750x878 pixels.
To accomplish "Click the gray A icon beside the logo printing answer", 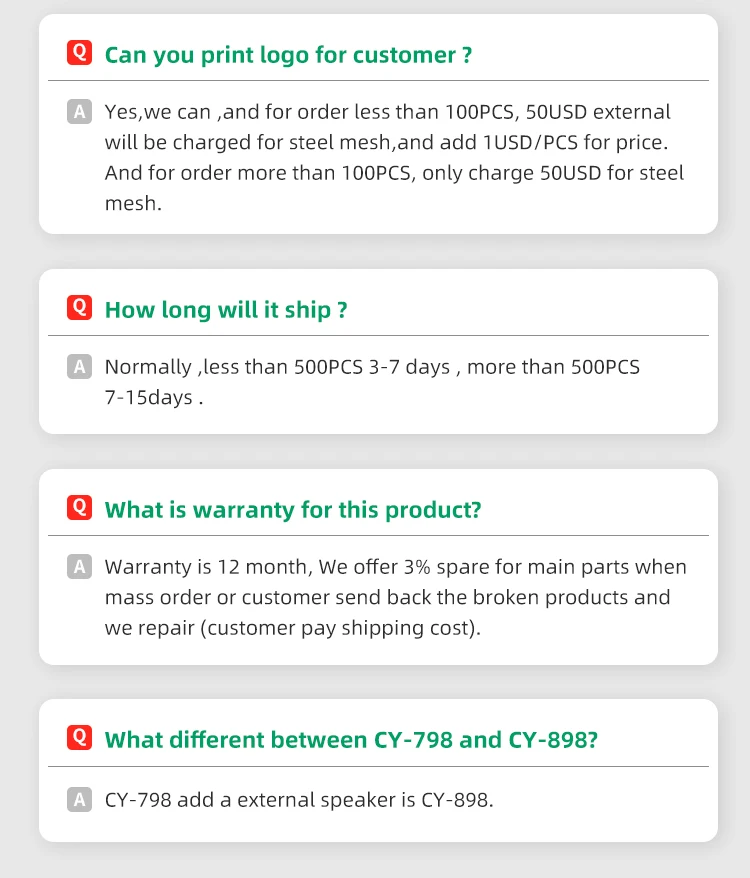I will tap(79, 111).
